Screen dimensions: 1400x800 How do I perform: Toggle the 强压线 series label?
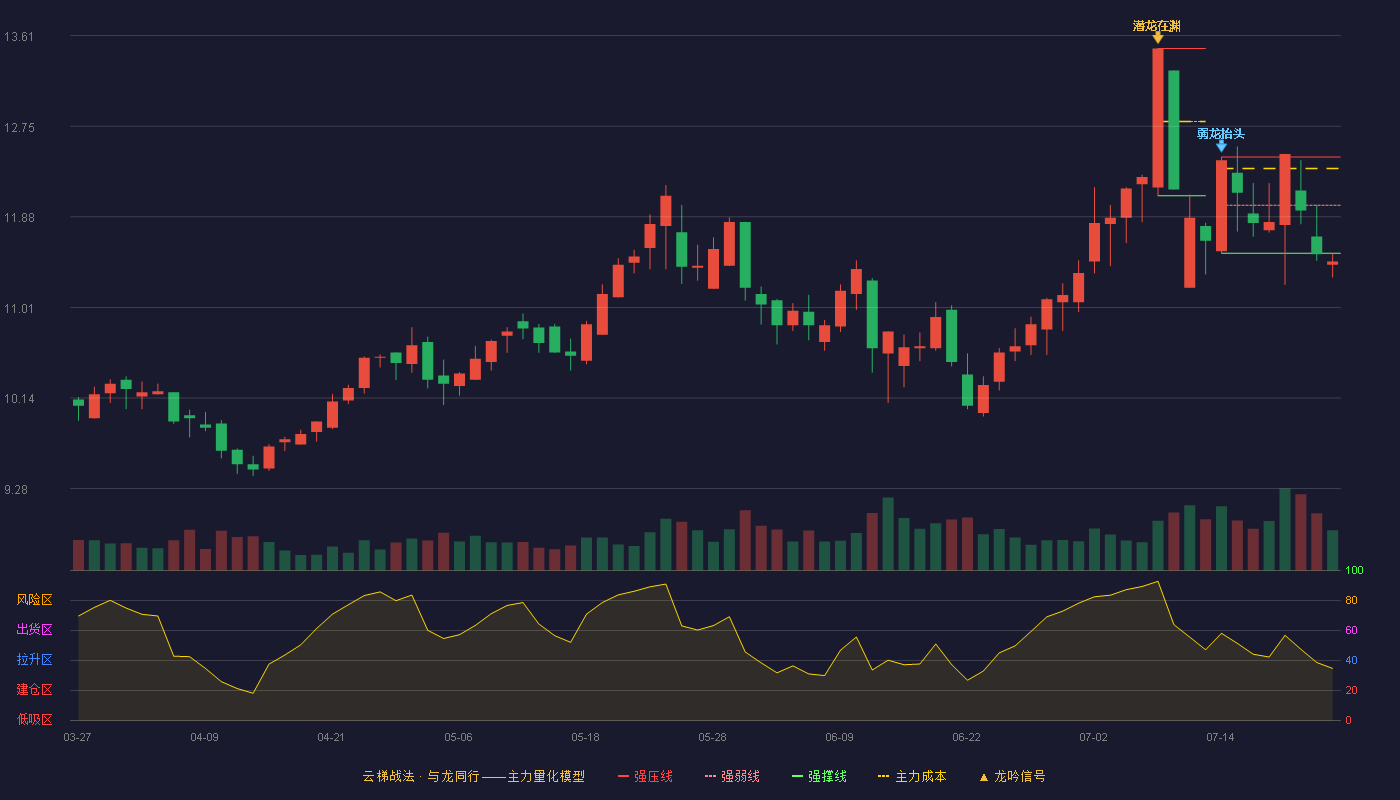(653, 776)
